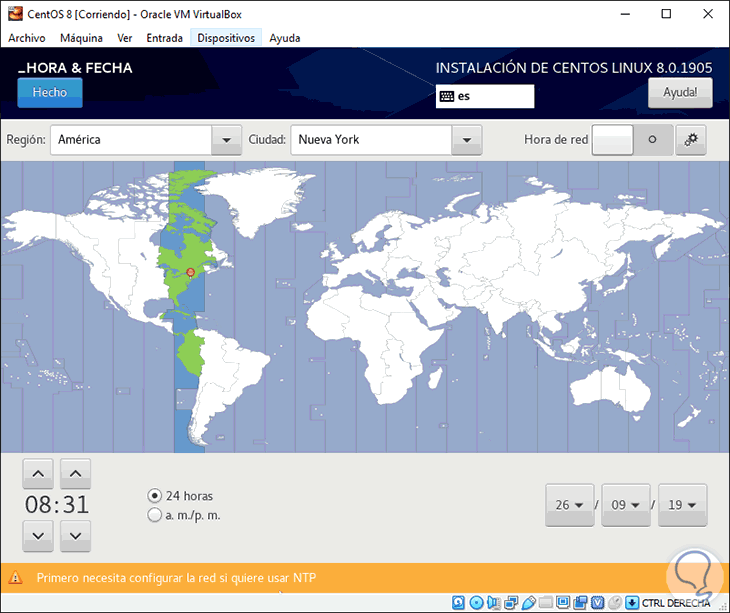Open the Dispositivos menu
This screenshot has width=730, height=613.
pyautogui.click(x=226, y=38)
